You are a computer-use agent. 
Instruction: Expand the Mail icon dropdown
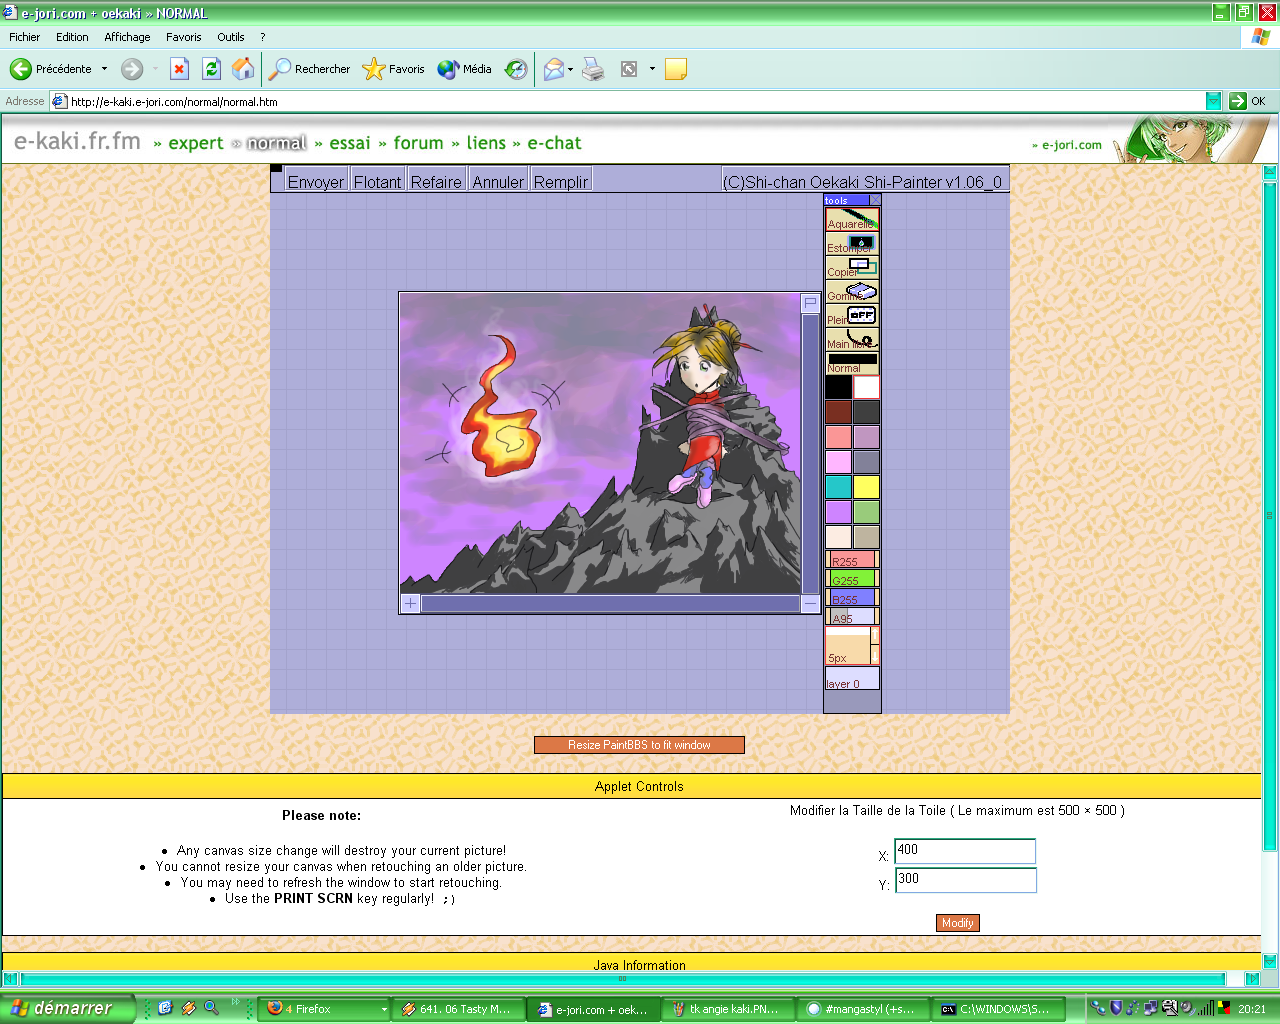[x=570, y=69]
